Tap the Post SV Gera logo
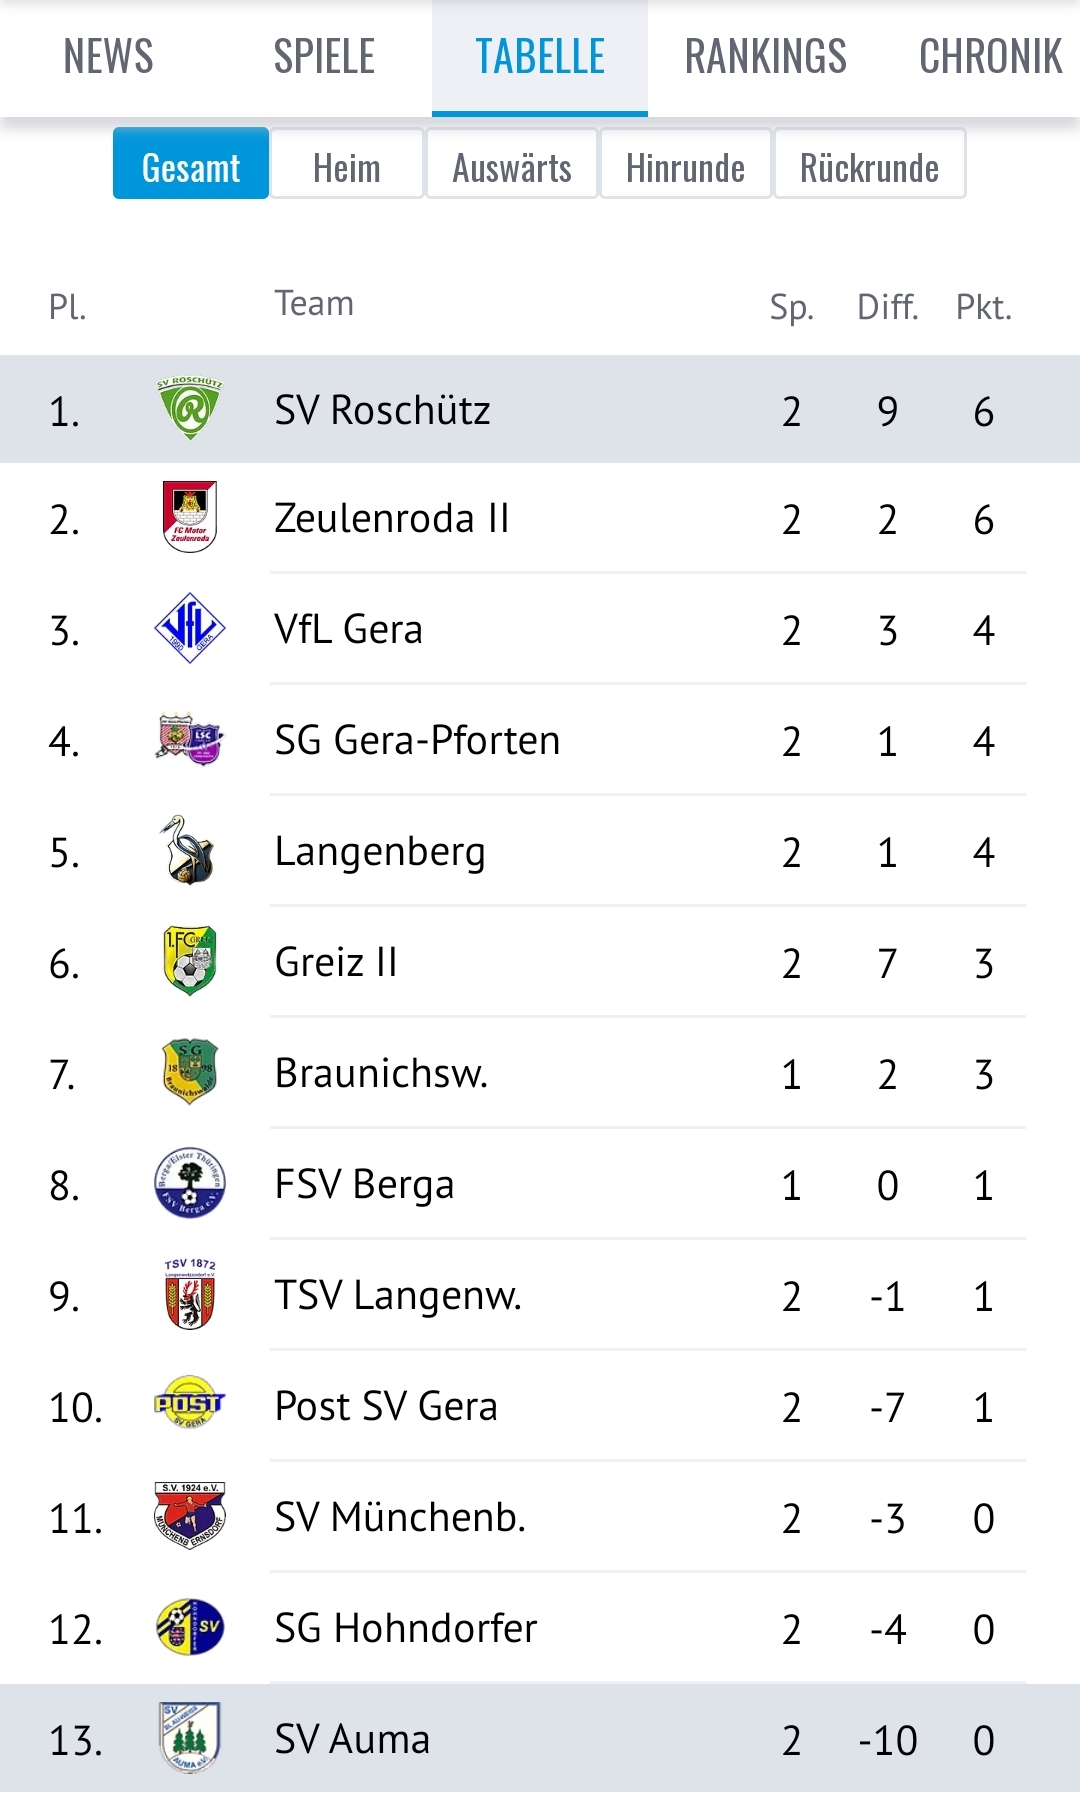The image size is (1080, 1807). [x=190, y=1403]
